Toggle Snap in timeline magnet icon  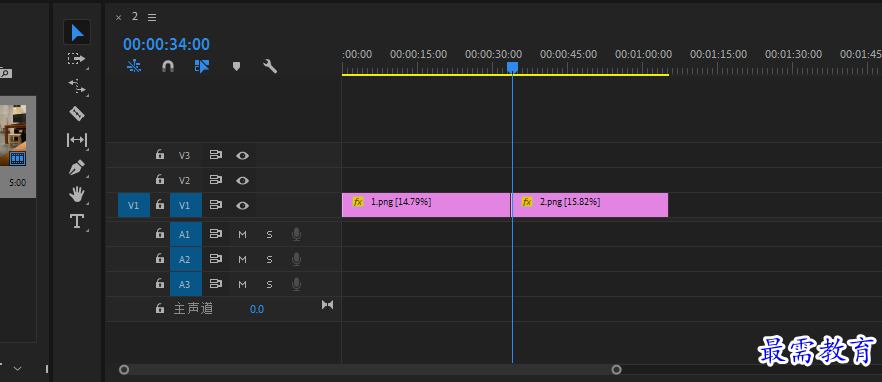click(x=168, y=66)
